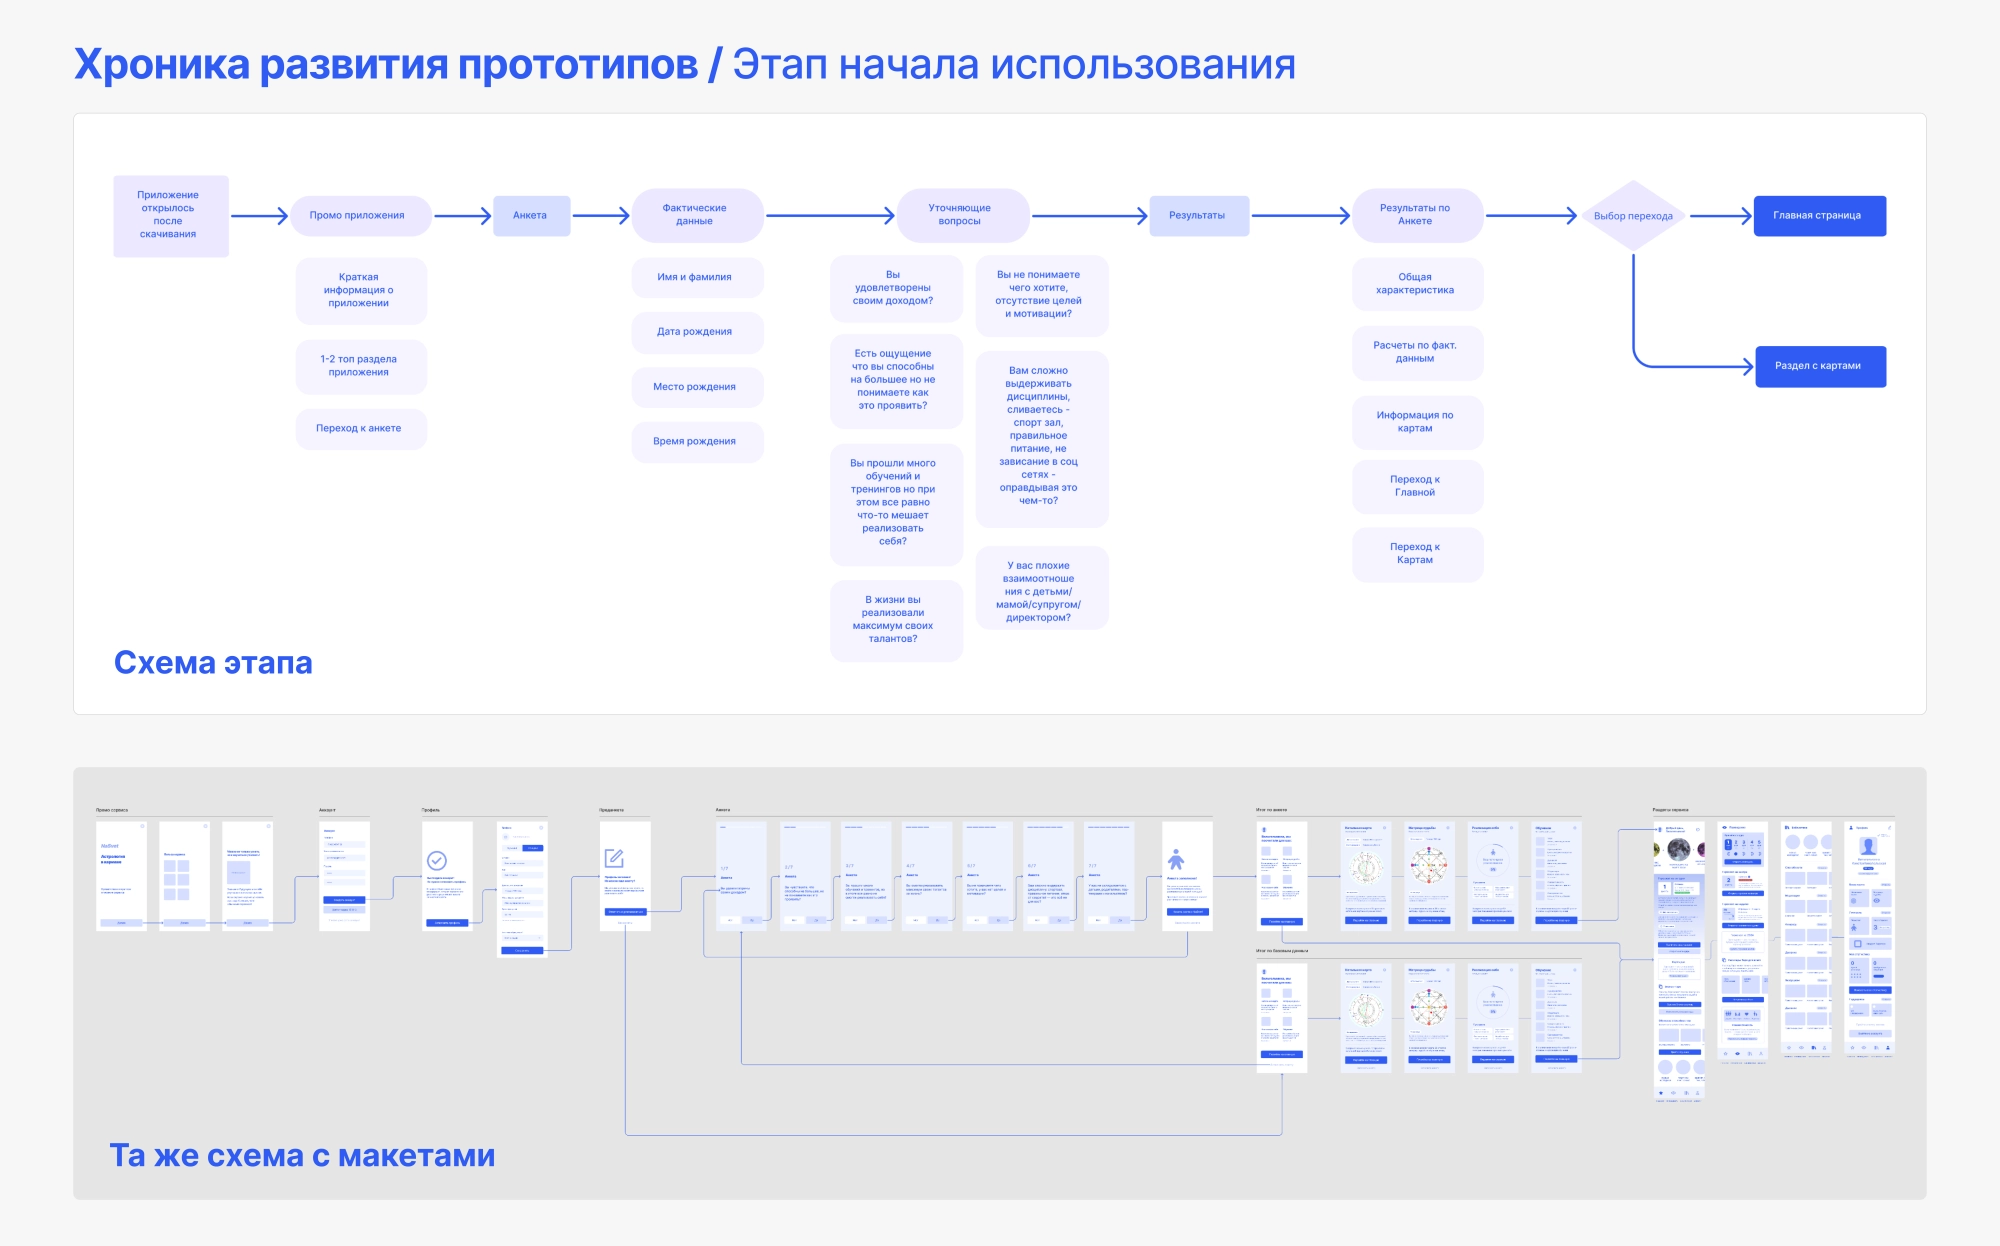Switch to the Женский tab in the gender selector
2000x1246 pixels.
click(x=533, y=848)
